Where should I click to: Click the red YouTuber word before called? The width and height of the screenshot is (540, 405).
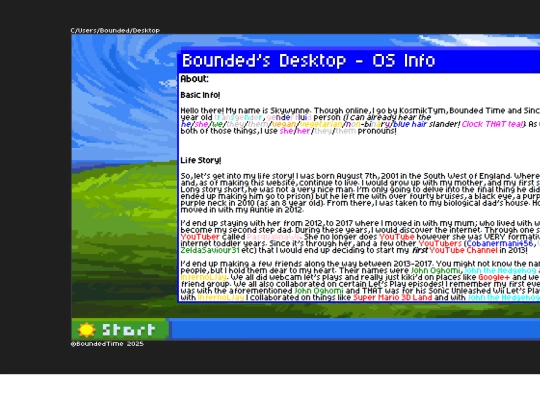point(200,237)
